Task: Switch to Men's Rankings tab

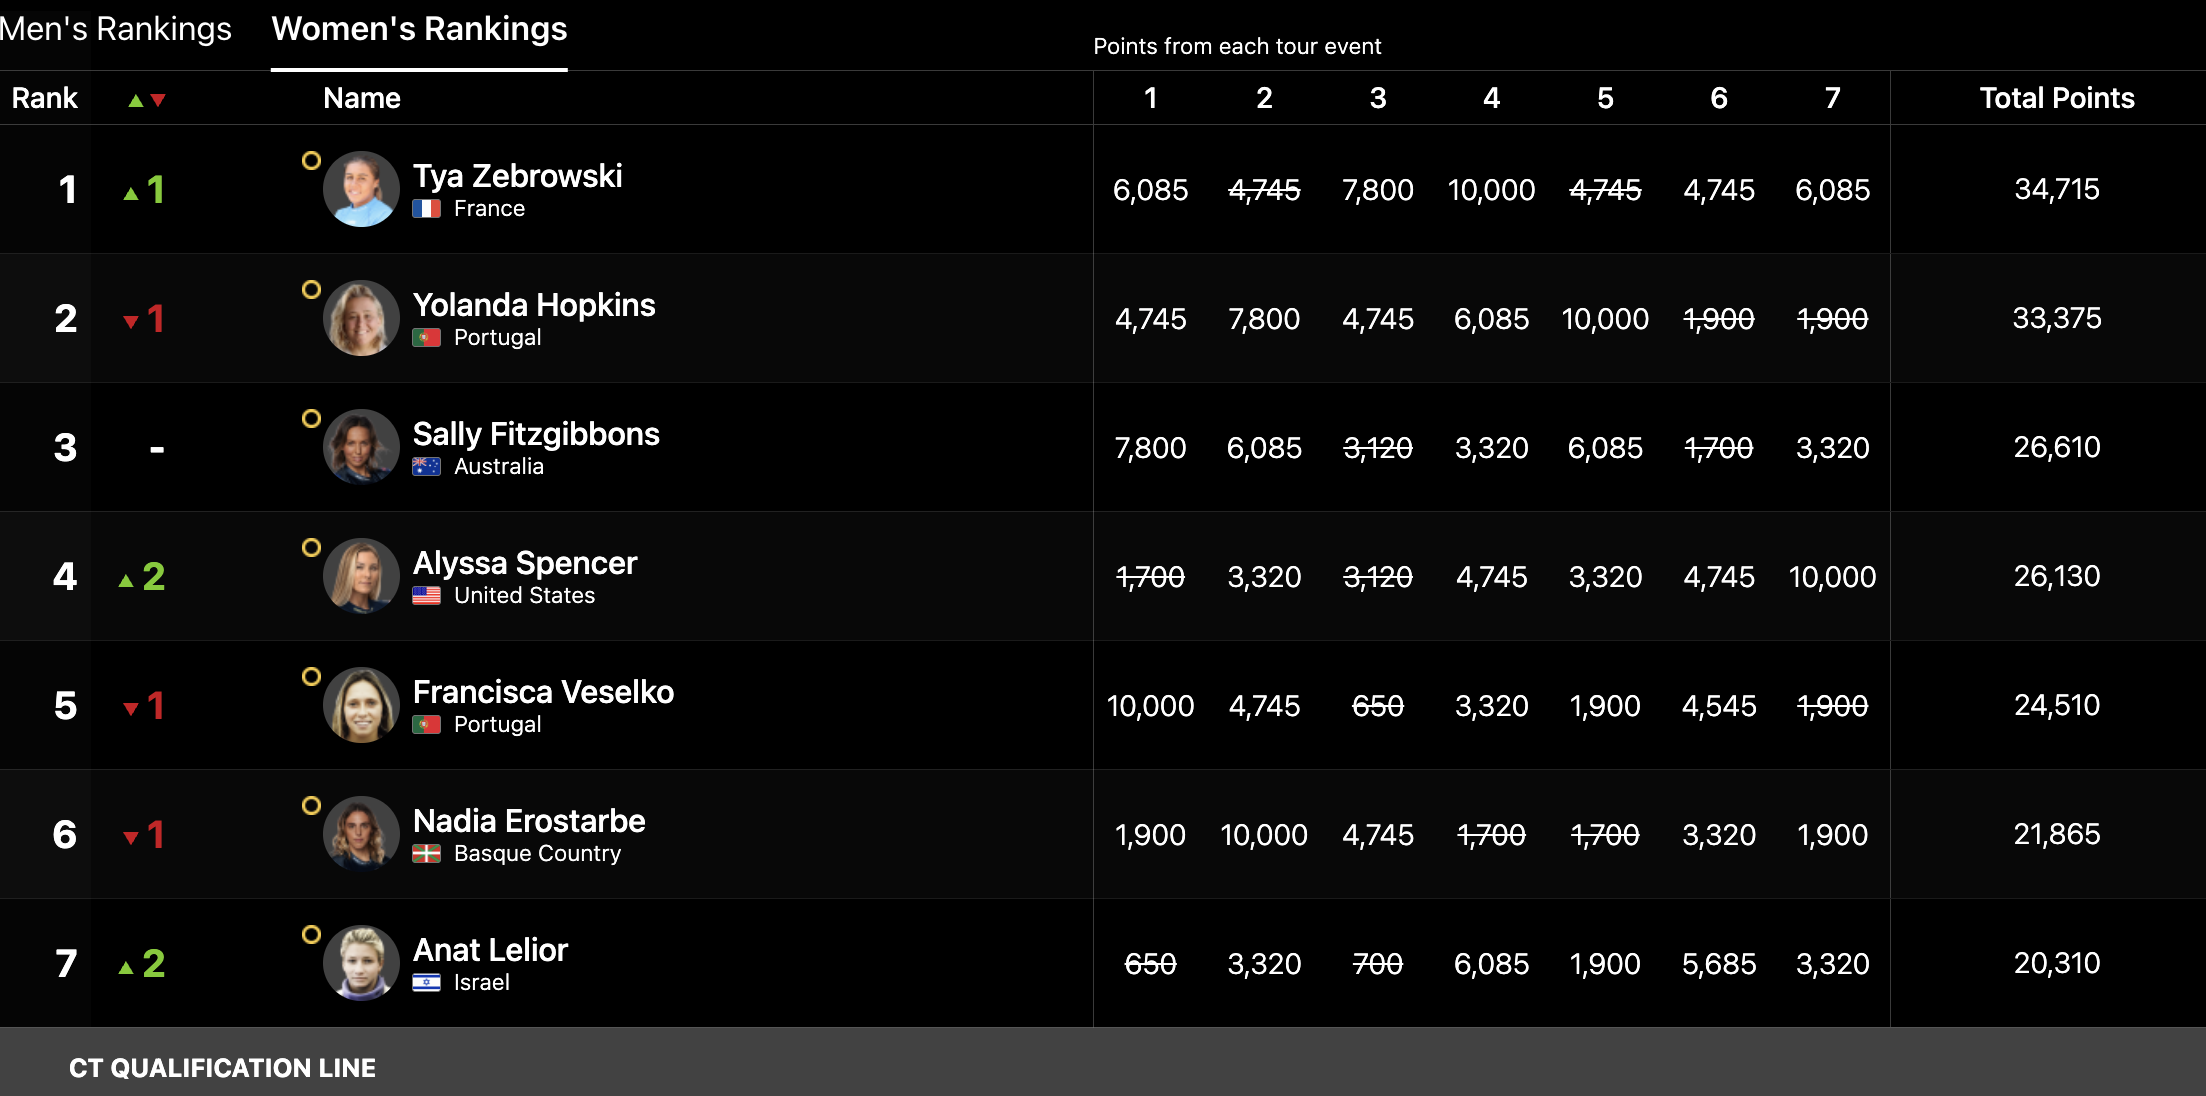Action: click(115, 29)
